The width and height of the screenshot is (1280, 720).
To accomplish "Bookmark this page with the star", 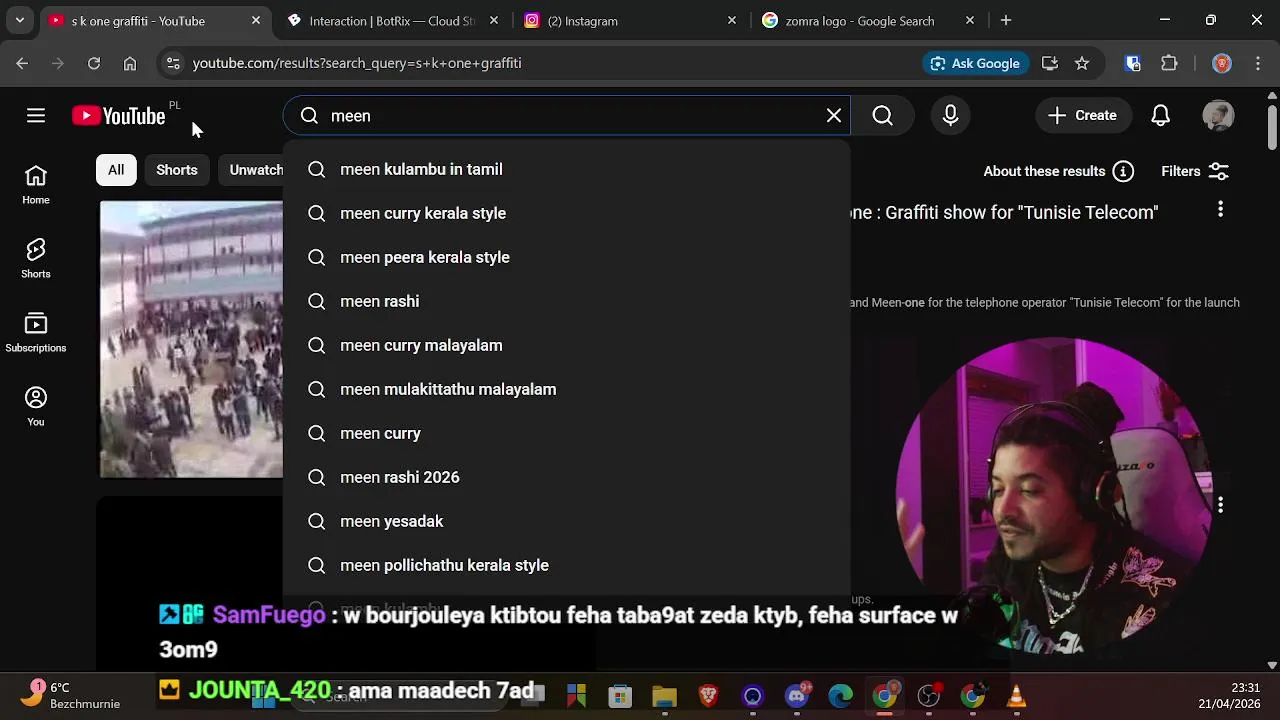I will (x=1082, y=63).
